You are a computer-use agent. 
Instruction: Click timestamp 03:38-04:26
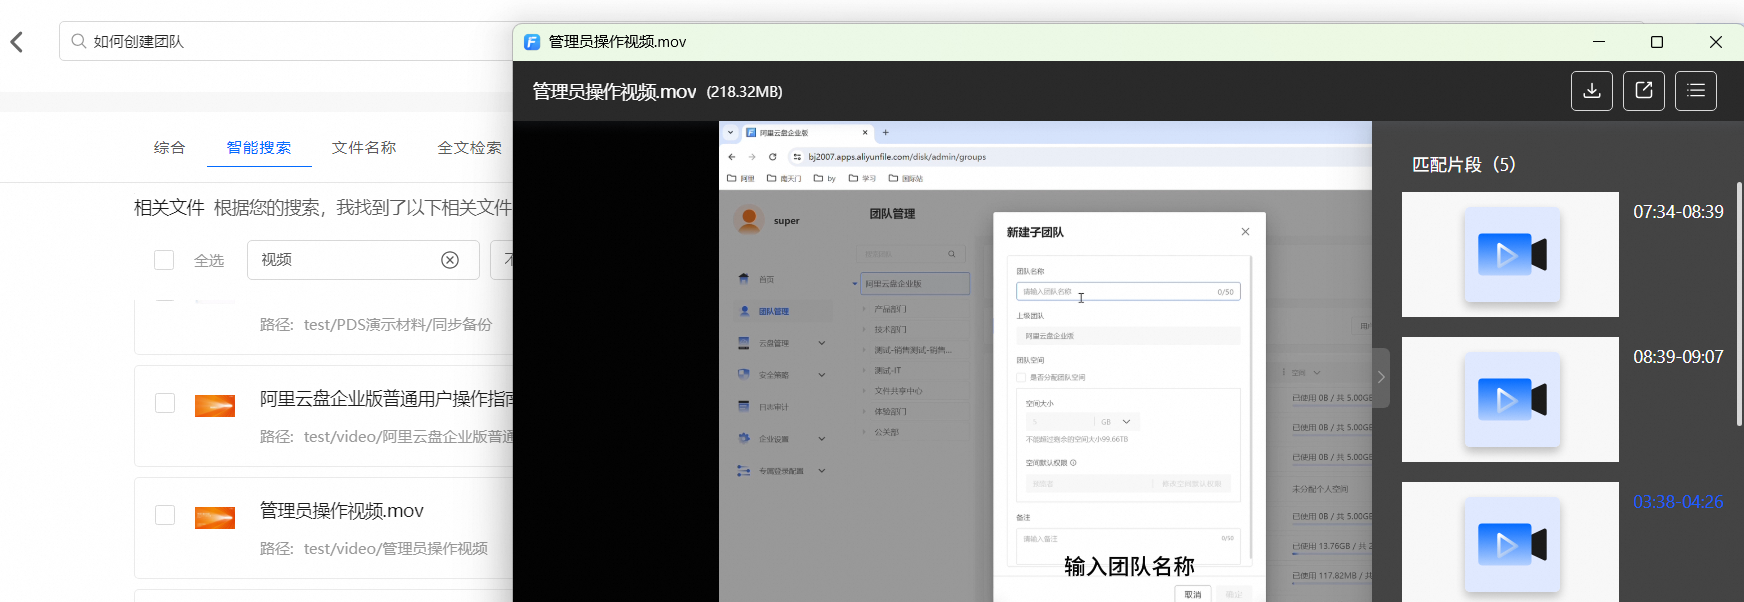tap(1678, 502)
